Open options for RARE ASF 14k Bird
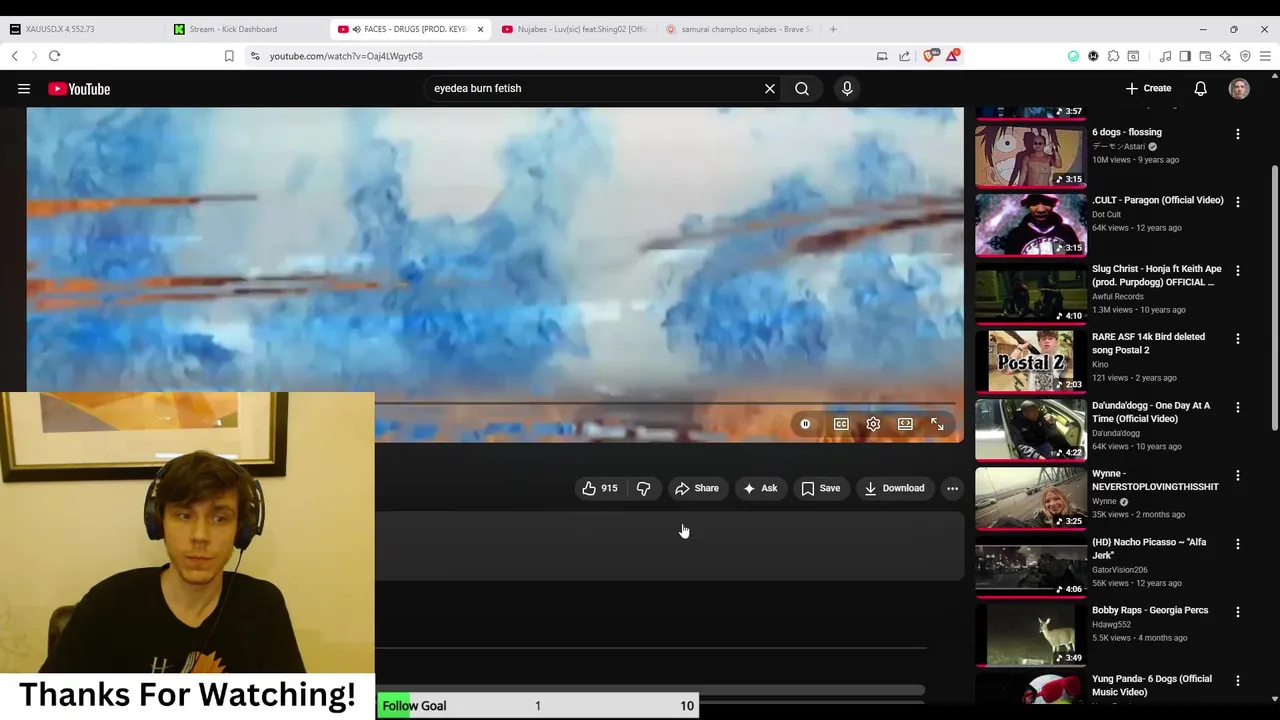Viewport: 1280px width, 720px height. 1238,339
